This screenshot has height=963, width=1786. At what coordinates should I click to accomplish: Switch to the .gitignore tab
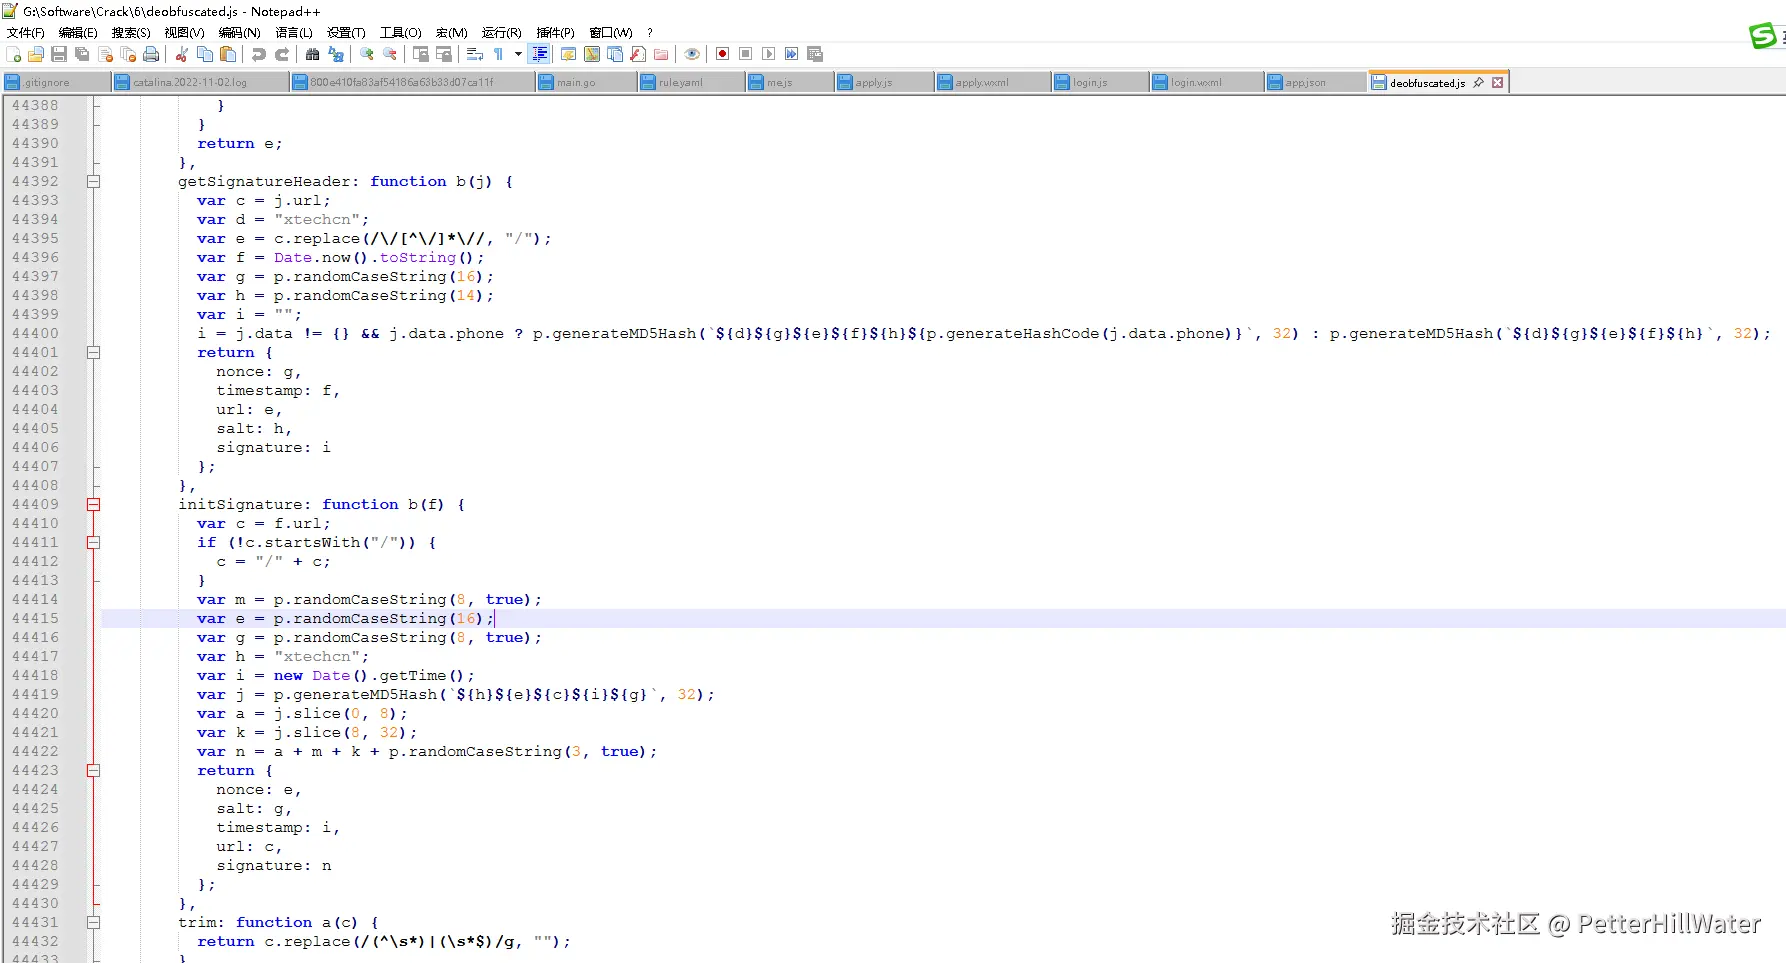click(x=57, y=83)
